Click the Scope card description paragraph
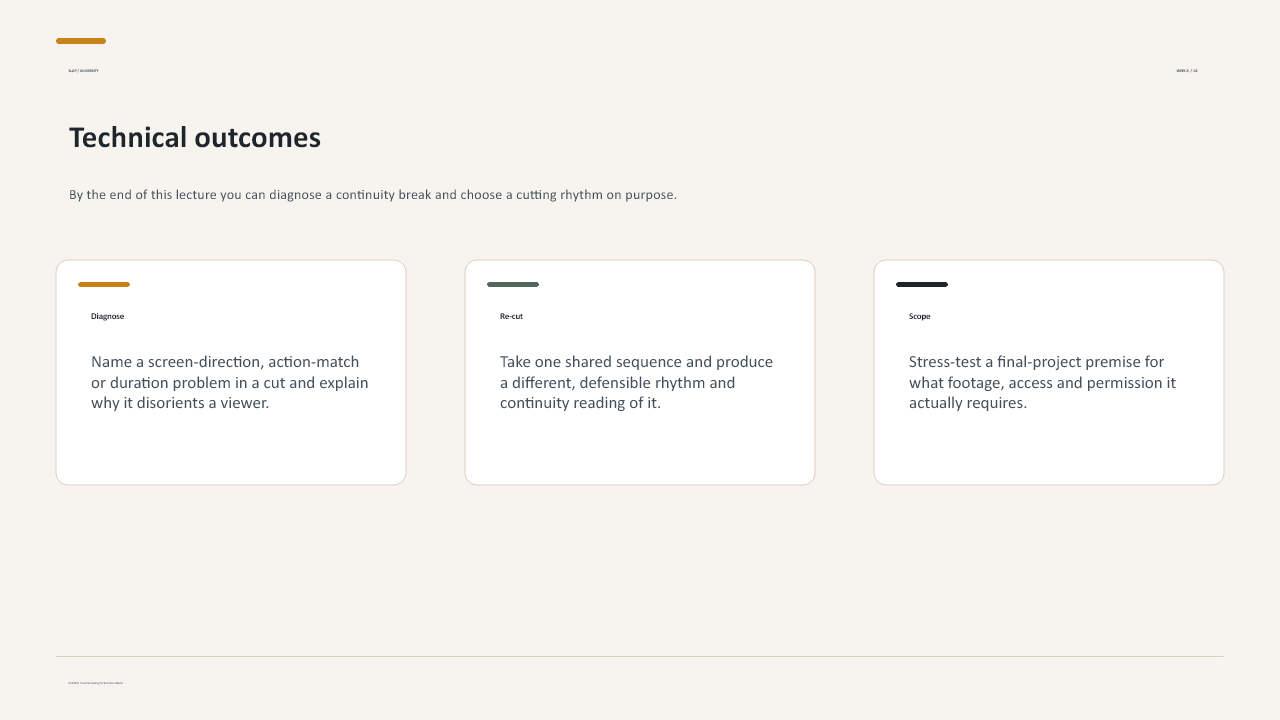The width and height of the screenshot is (1280, 720). 1042,382
